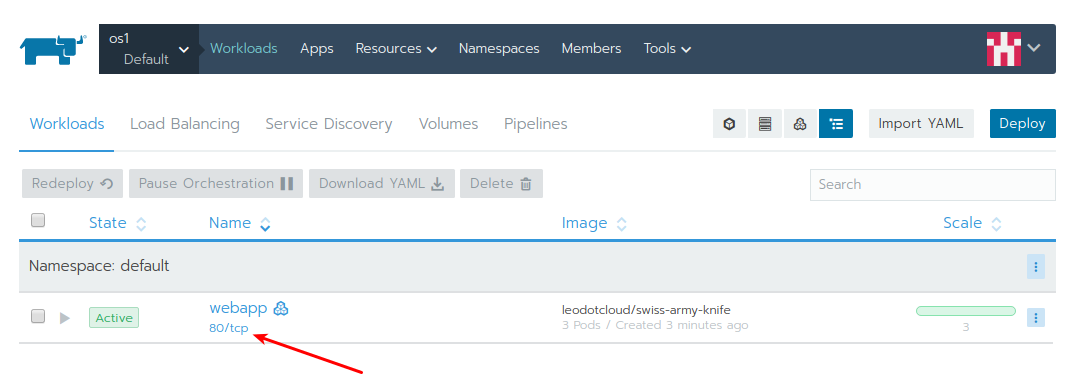1076x387 pixels.
Task: Focus the Search input field
Action: click(x=933, y=185)
